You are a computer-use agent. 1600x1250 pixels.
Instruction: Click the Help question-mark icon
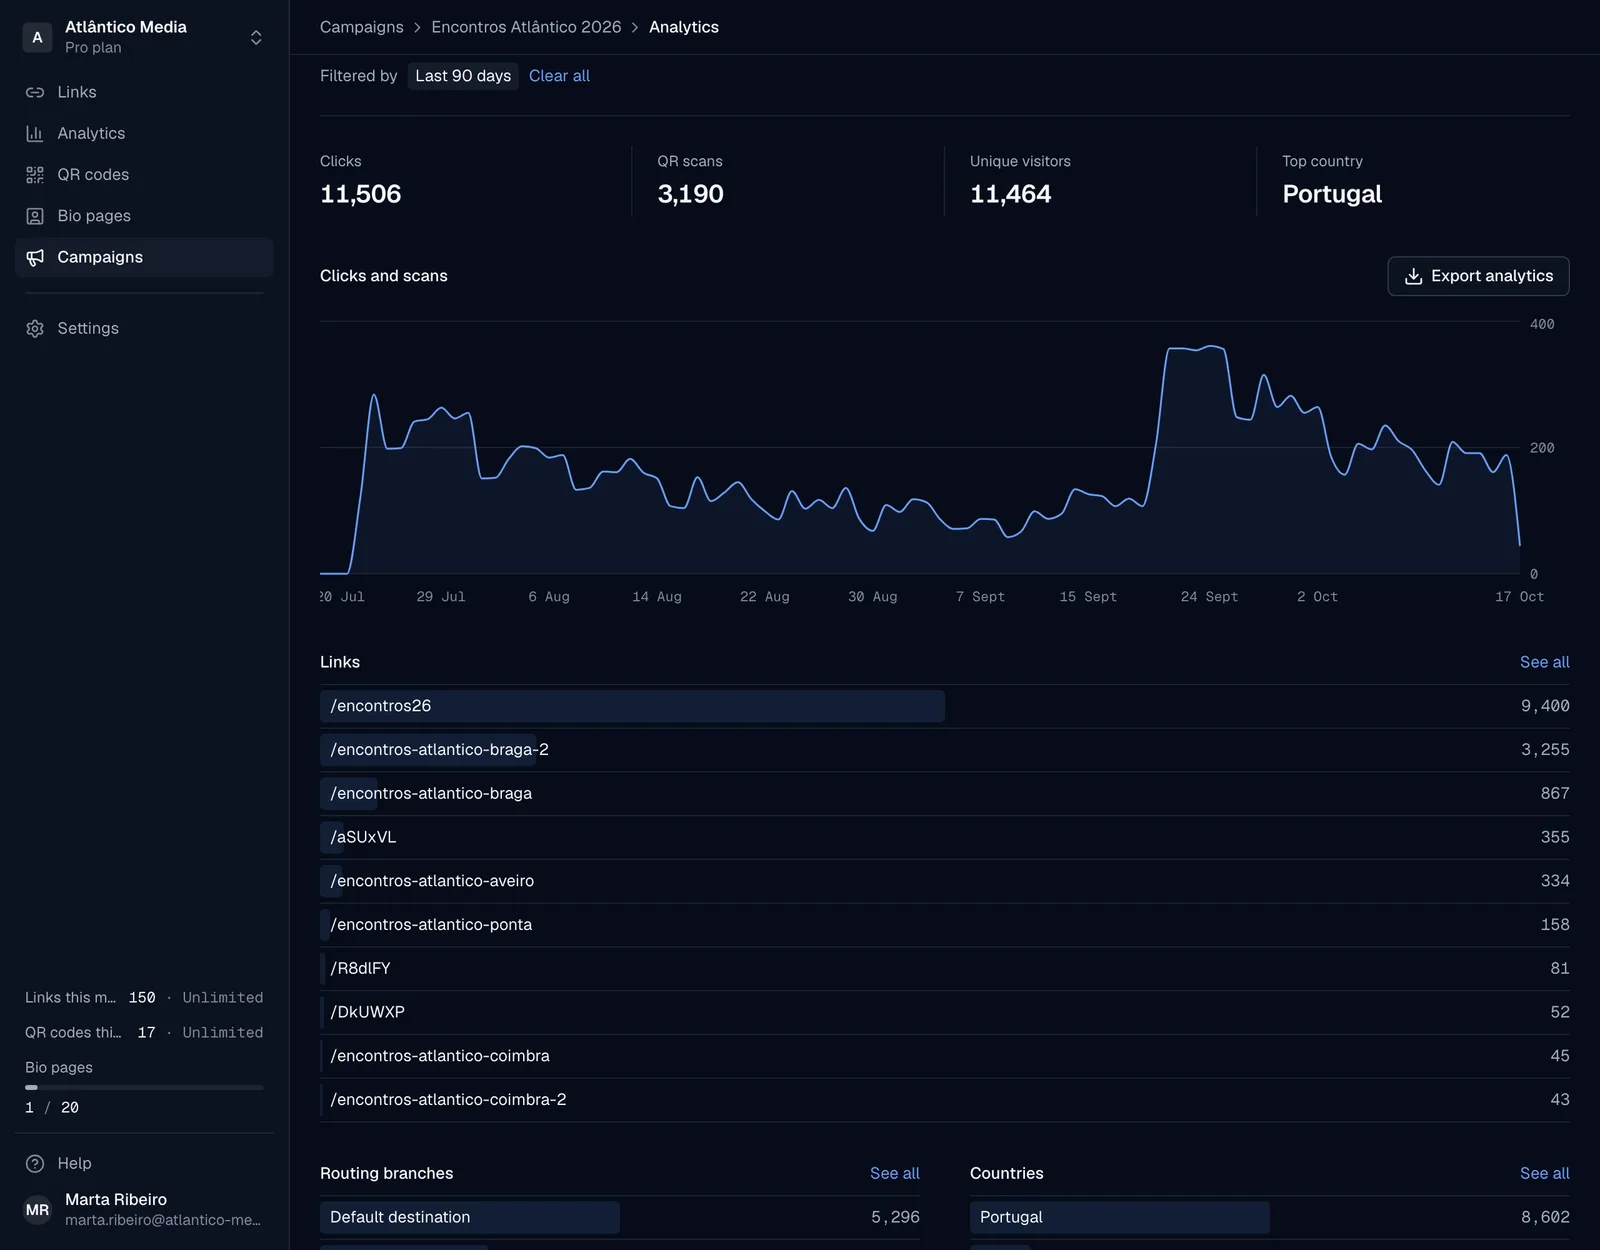click(x=35, y=1163)
